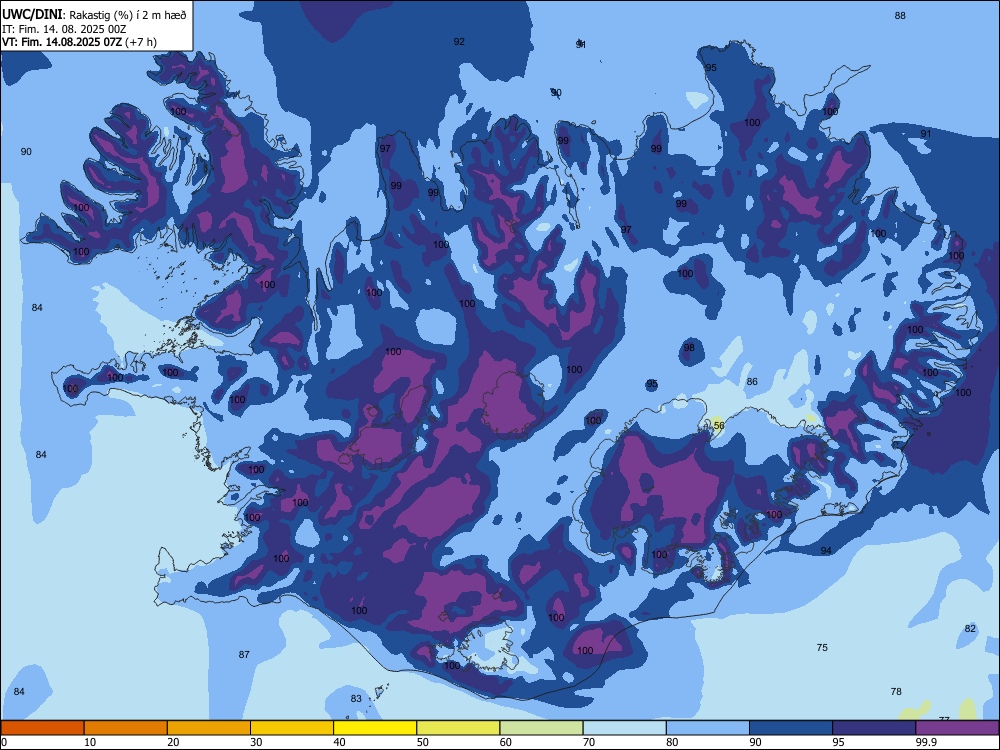Click the dark orange 0–10 legend swatch
1000x750 pixels.
point(42,728)
